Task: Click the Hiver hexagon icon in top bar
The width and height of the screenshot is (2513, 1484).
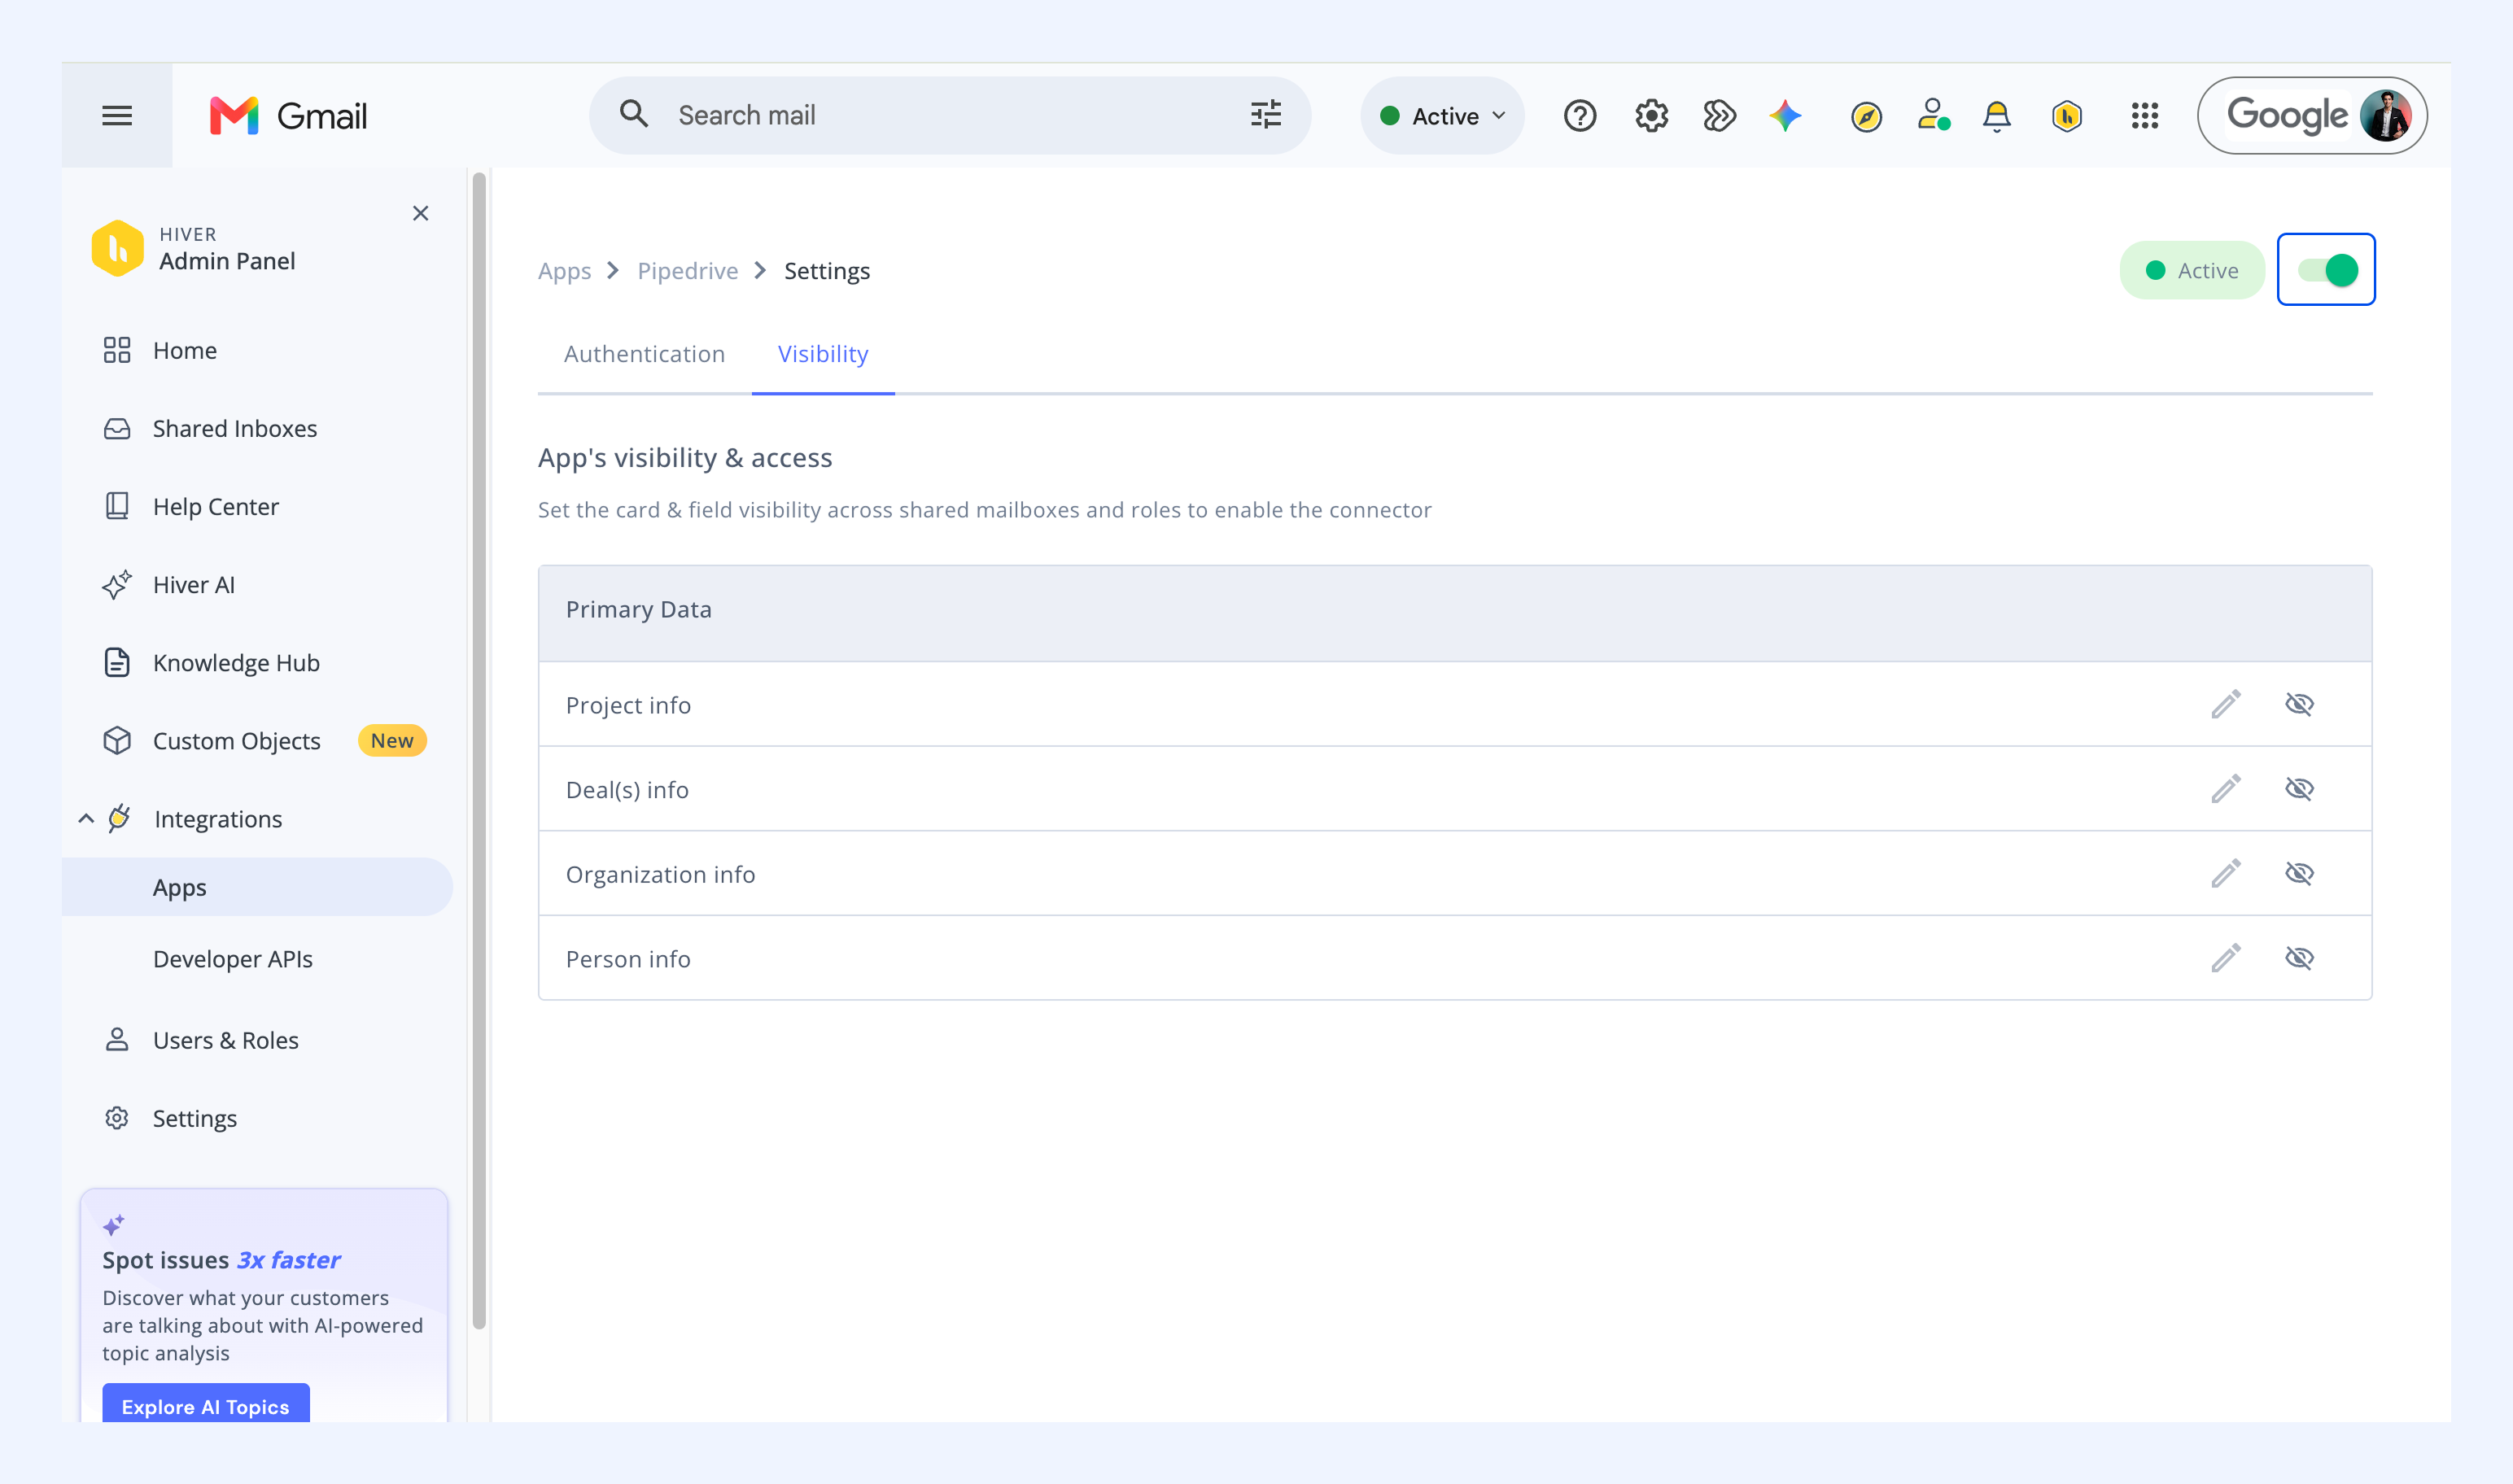Action: click(2067, 116)
